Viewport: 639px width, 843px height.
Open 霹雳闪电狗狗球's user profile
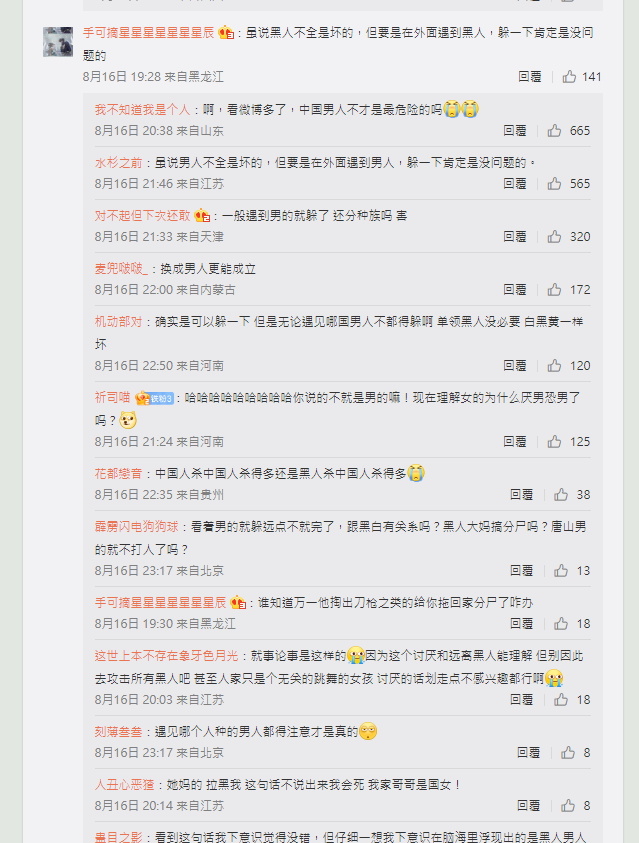[x=137, y=526]
